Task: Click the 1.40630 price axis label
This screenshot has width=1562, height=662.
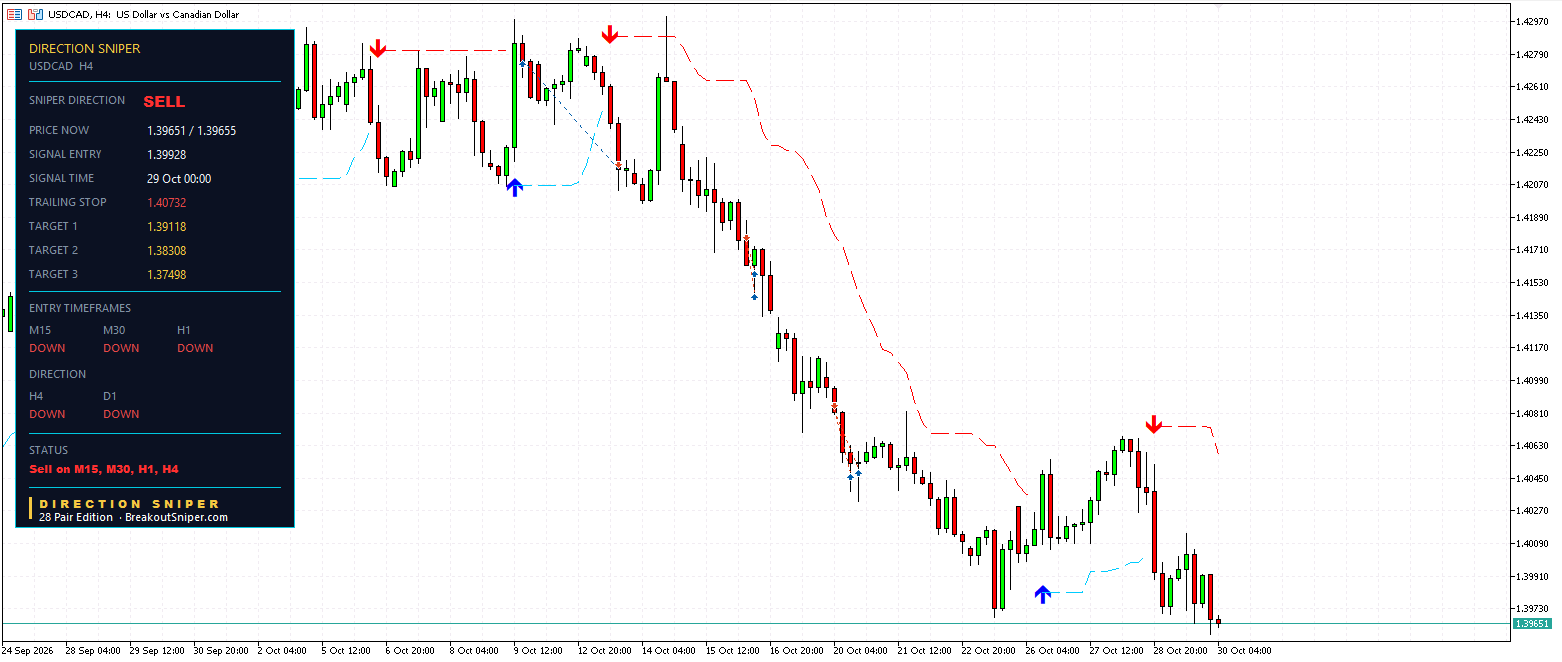Action: click(x=1533, y=445)
